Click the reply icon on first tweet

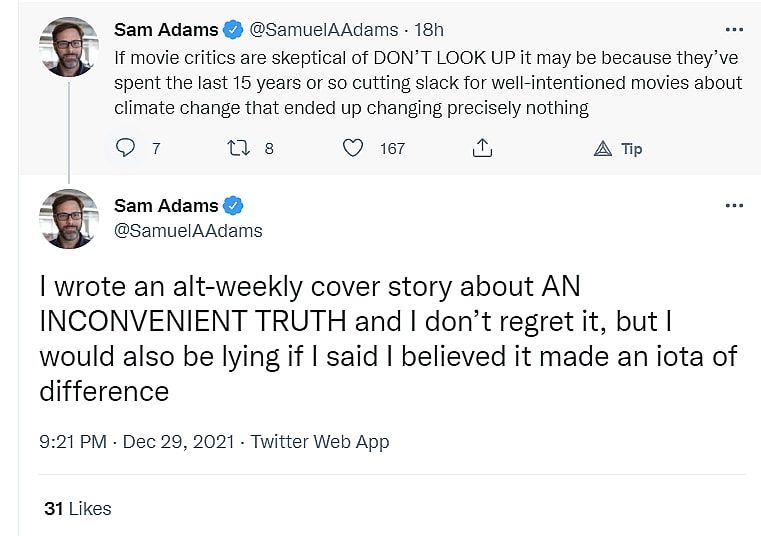coord(126,148)
